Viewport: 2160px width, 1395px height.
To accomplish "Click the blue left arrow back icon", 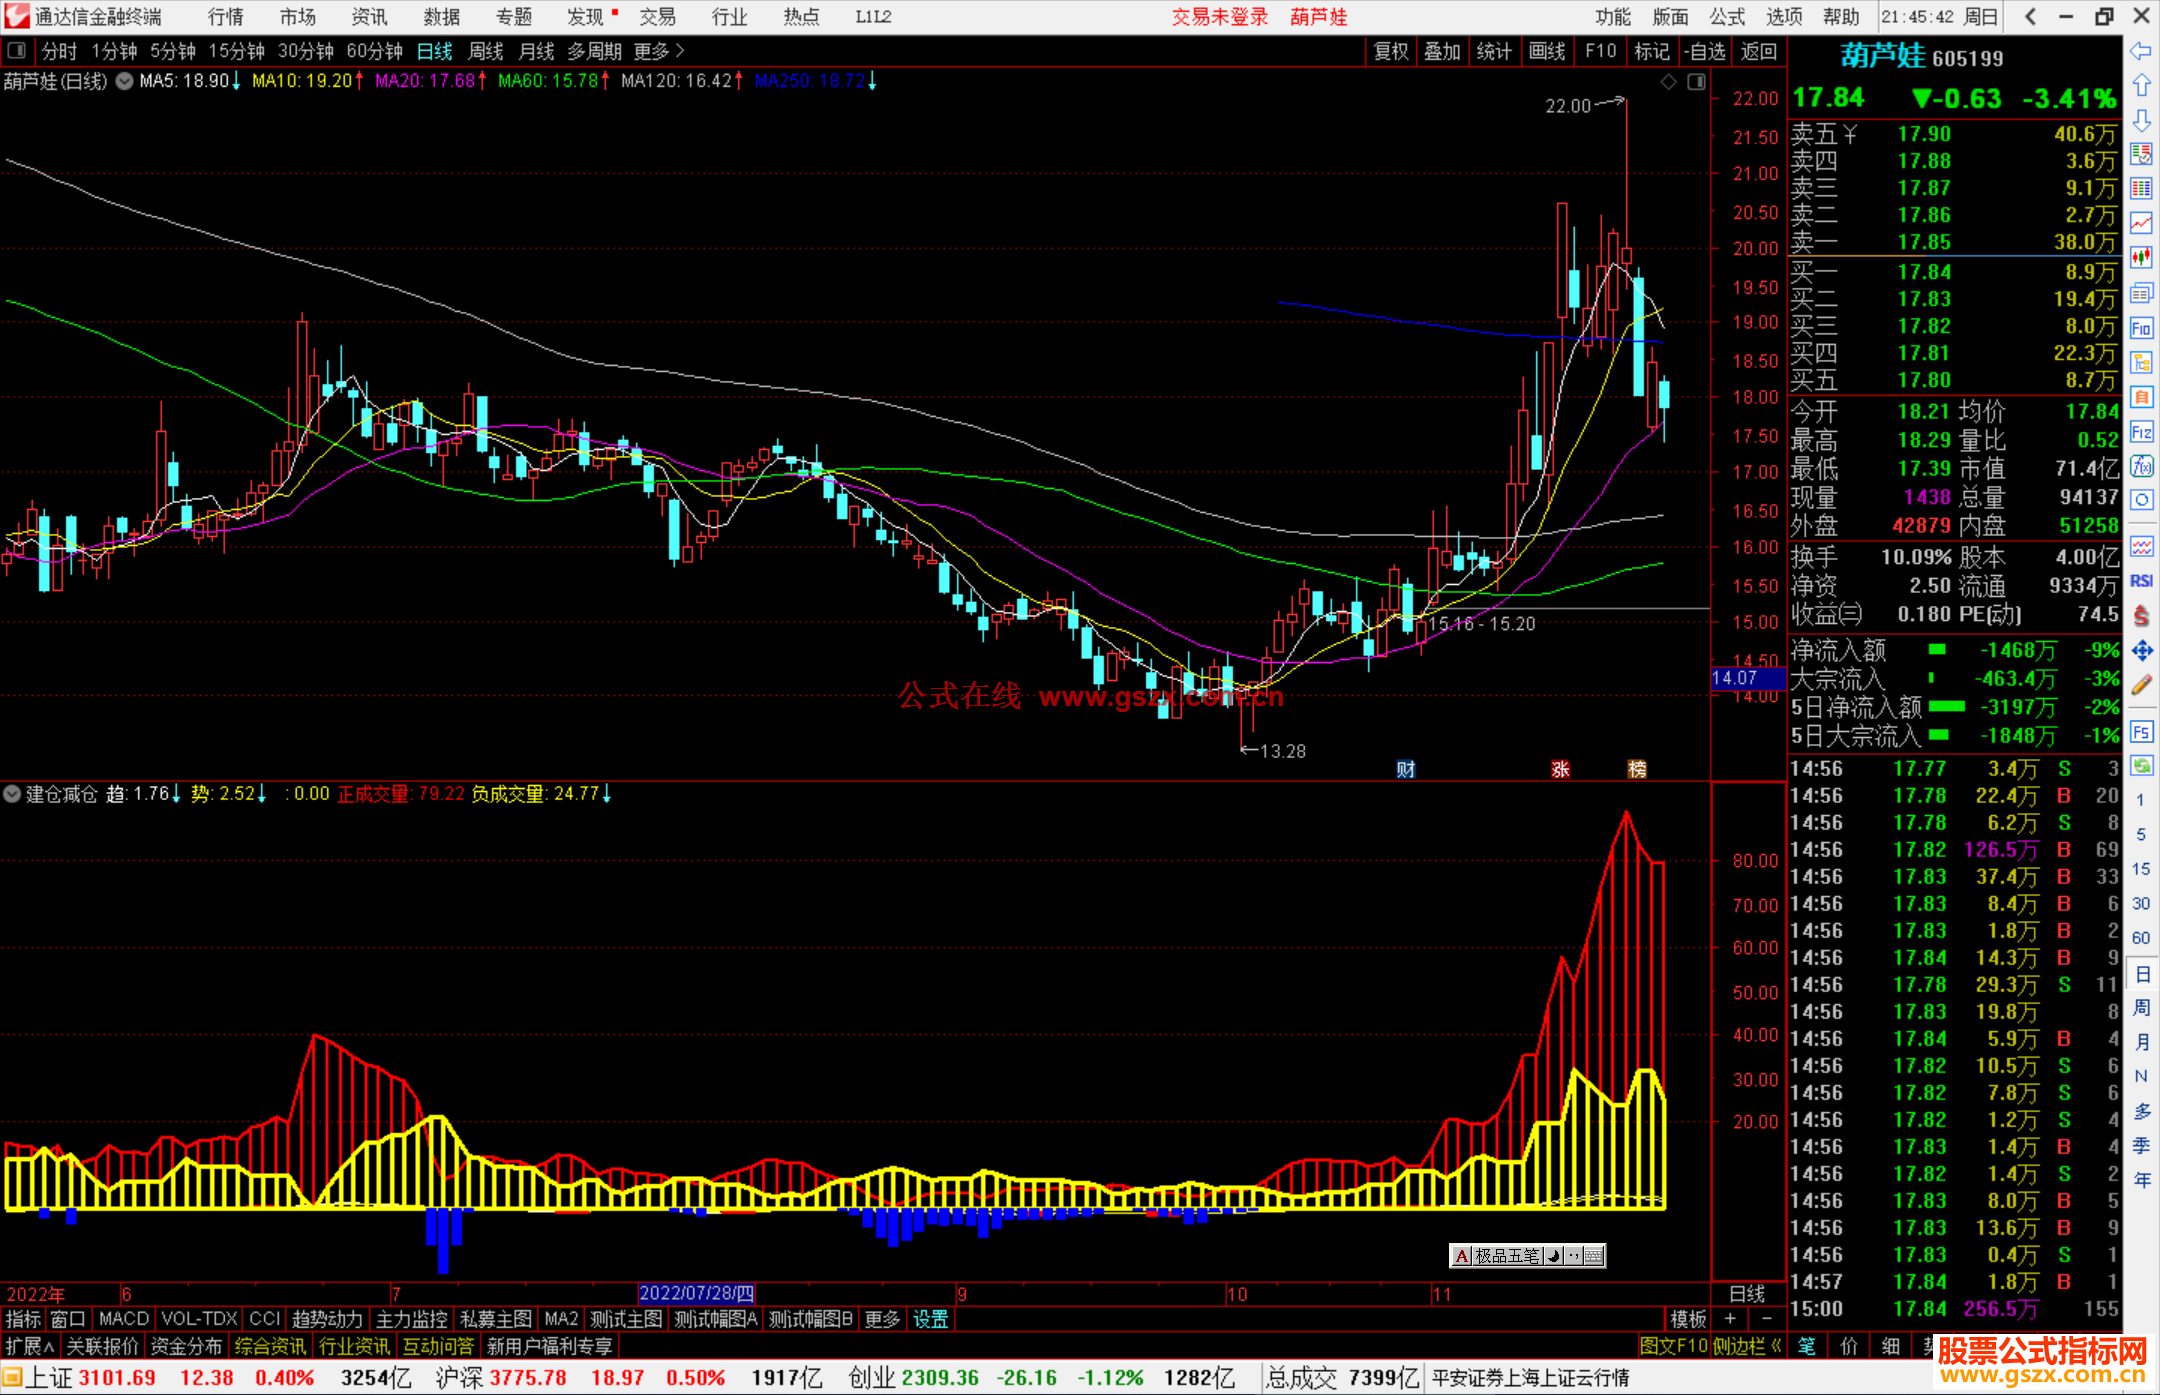I will (2141, 51).
